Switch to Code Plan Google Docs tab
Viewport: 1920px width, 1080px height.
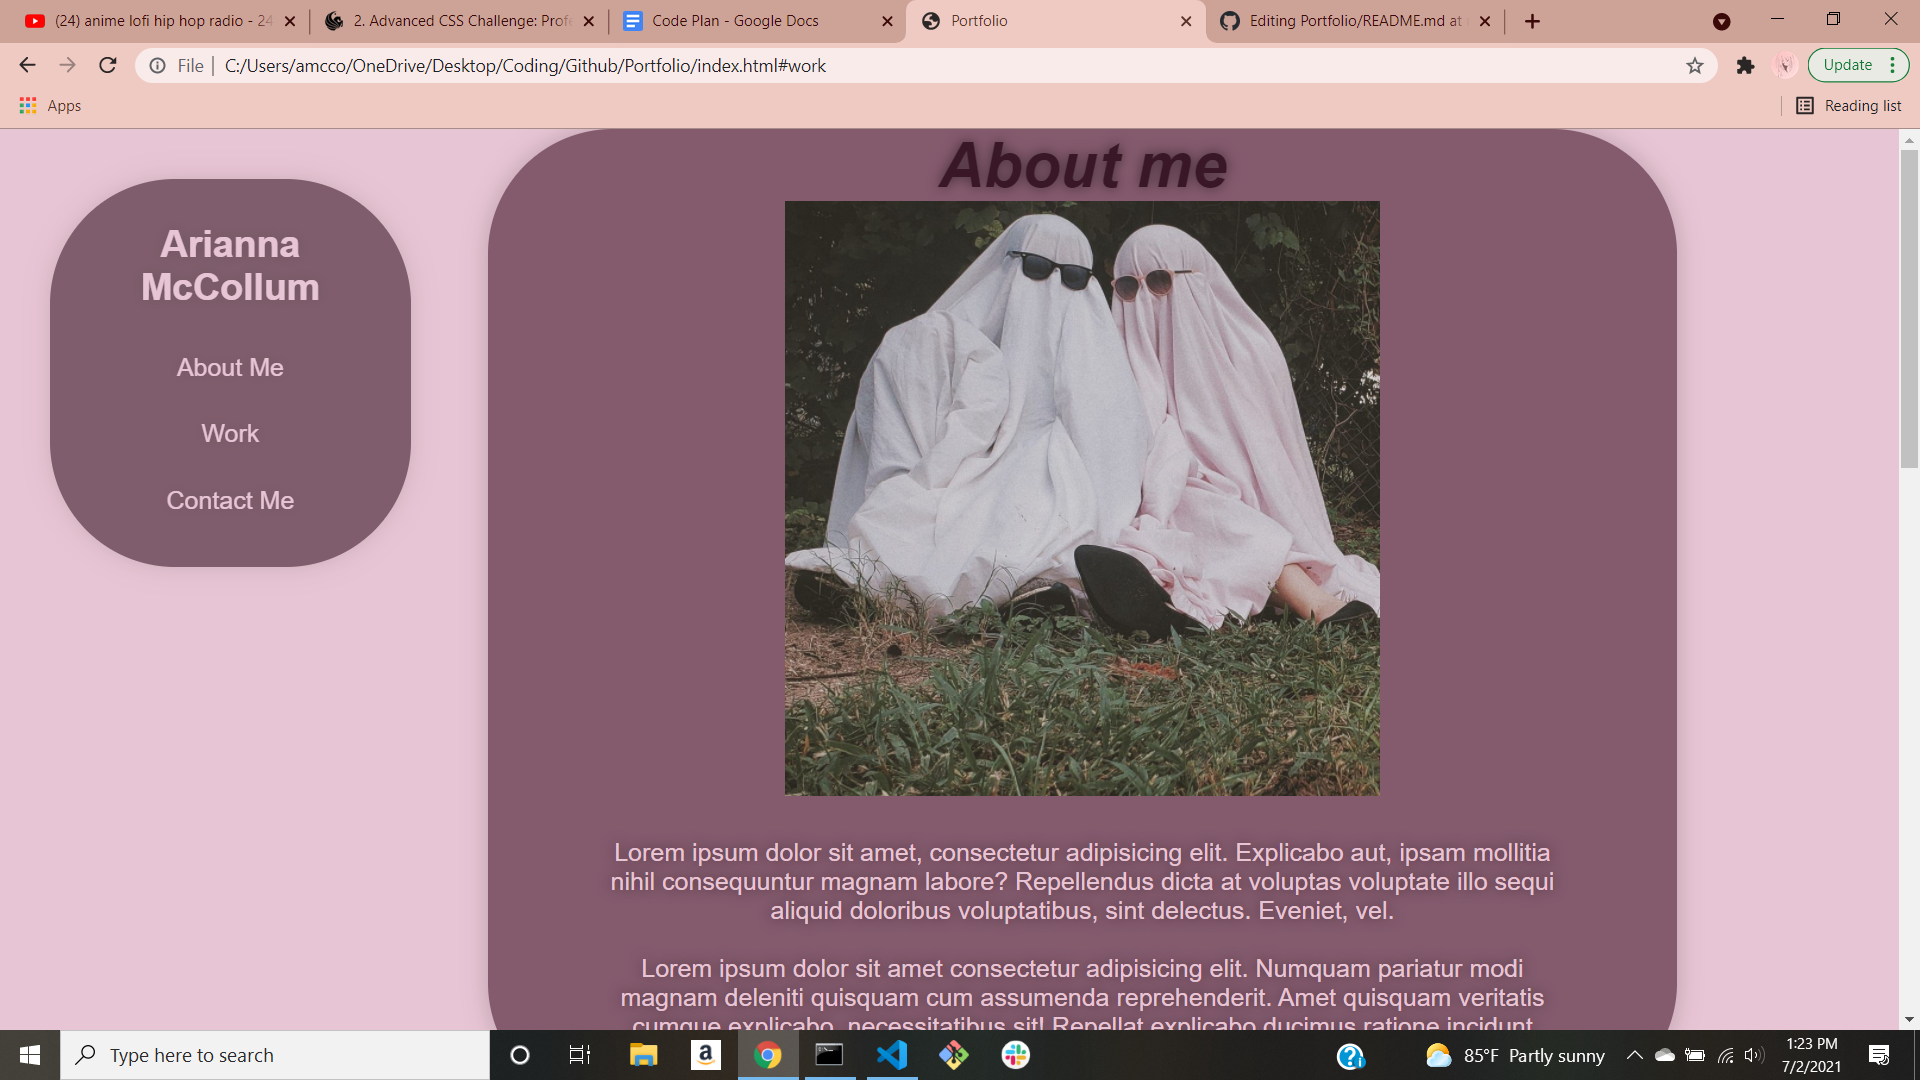coord(735,21)
